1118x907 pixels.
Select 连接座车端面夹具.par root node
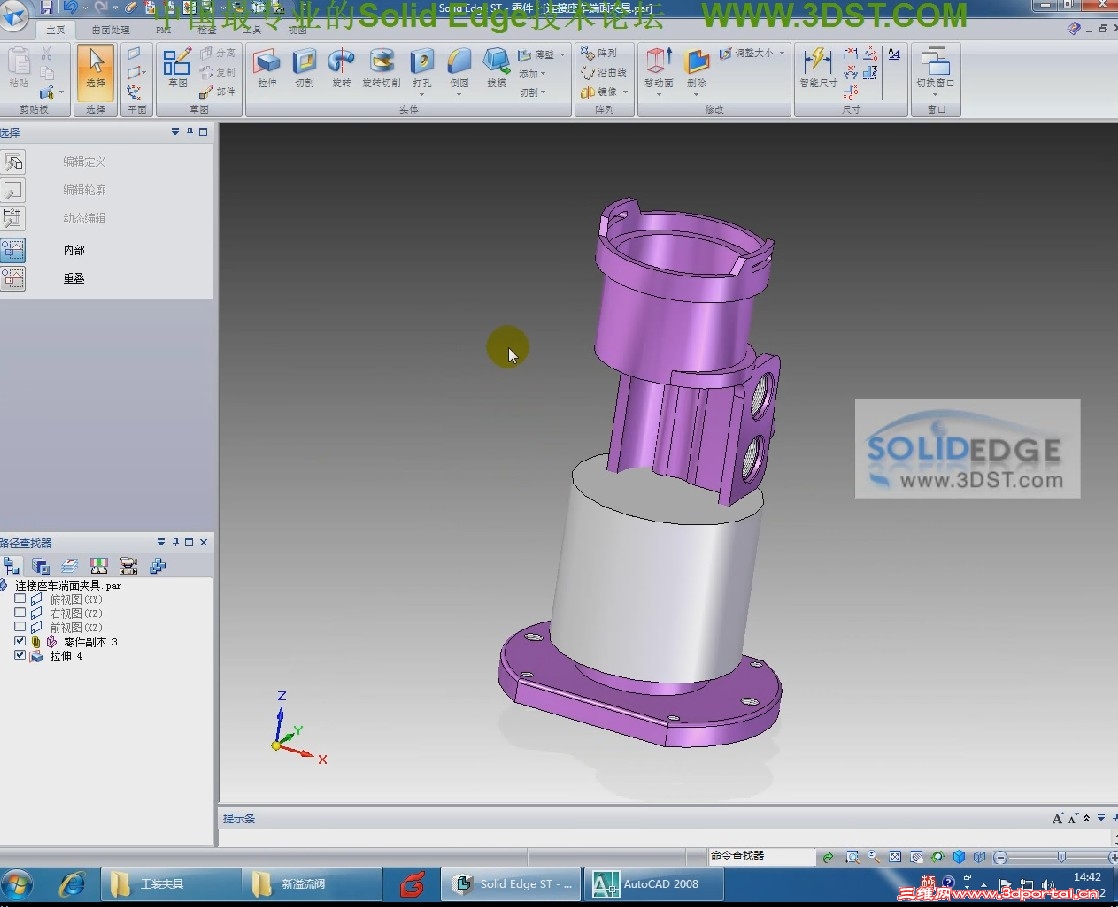pos(68,585)
